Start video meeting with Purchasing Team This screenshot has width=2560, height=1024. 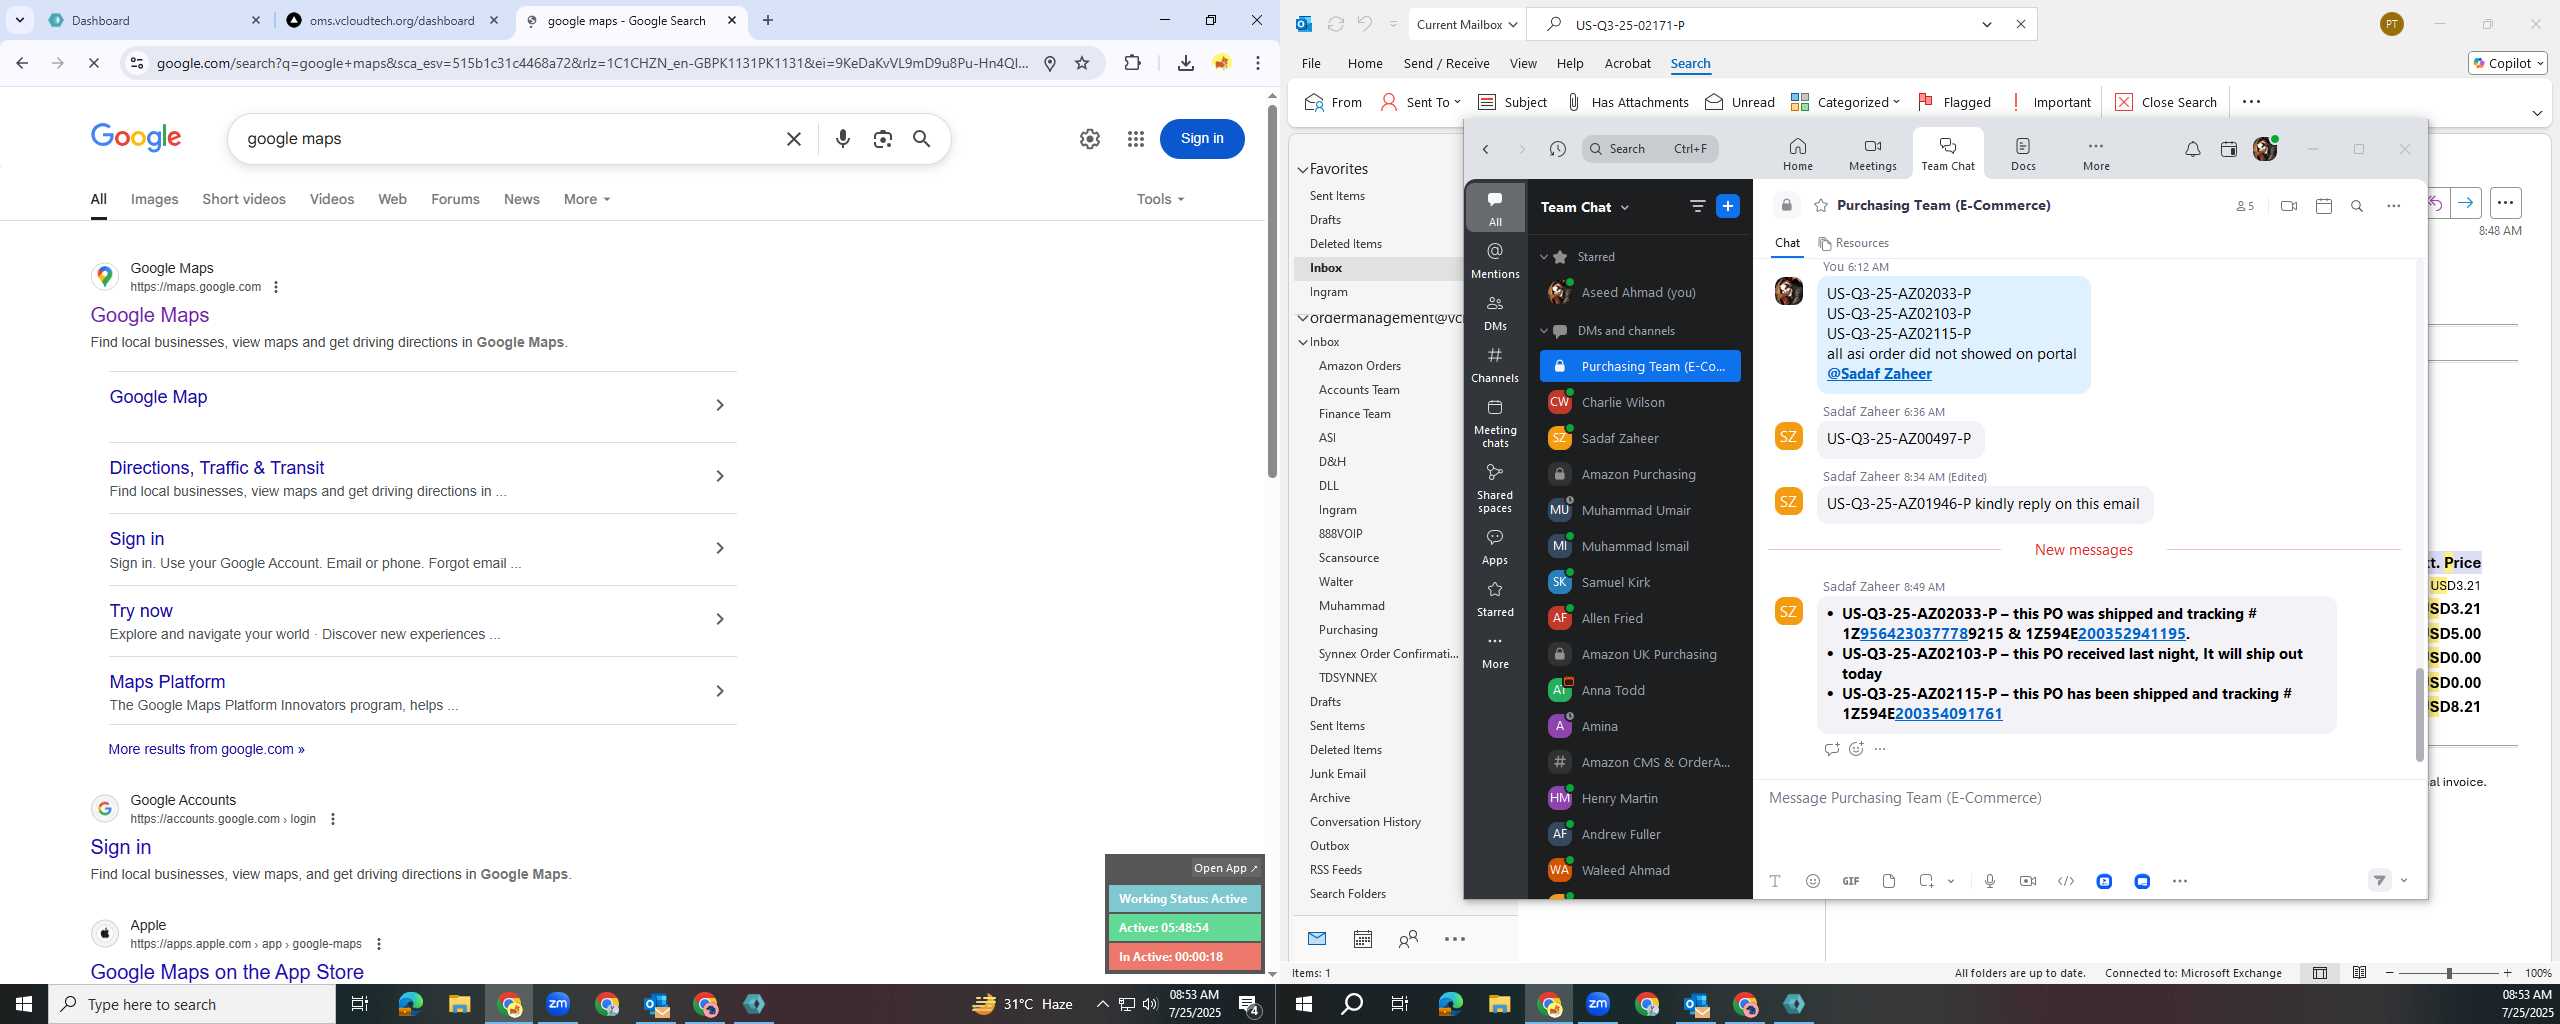2288,206
